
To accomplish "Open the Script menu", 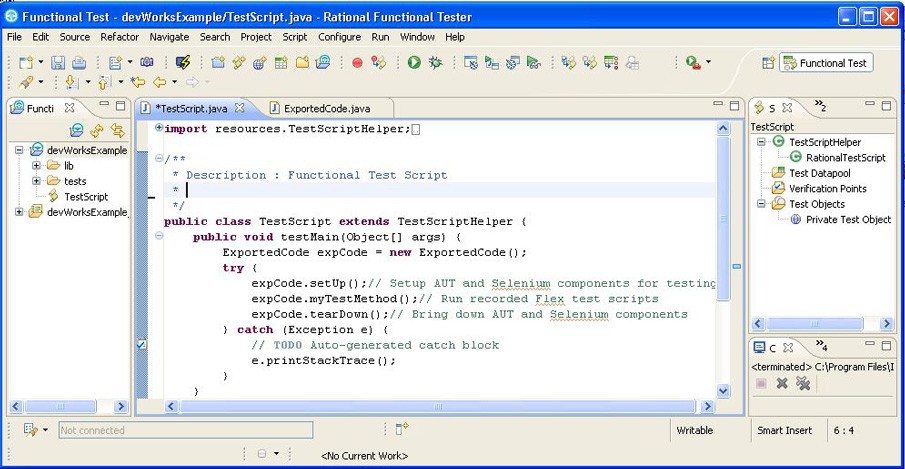I will tap(294, 37).
